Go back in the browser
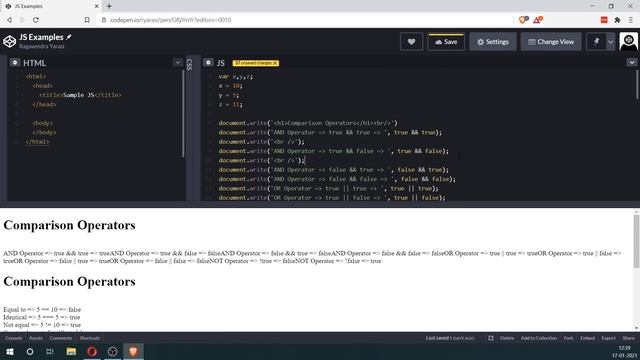 (9, 20)
